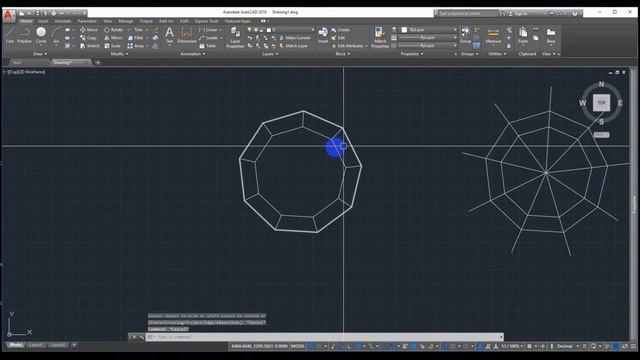Click the Scale tool
Screen dimensions: 640x360
112,46
